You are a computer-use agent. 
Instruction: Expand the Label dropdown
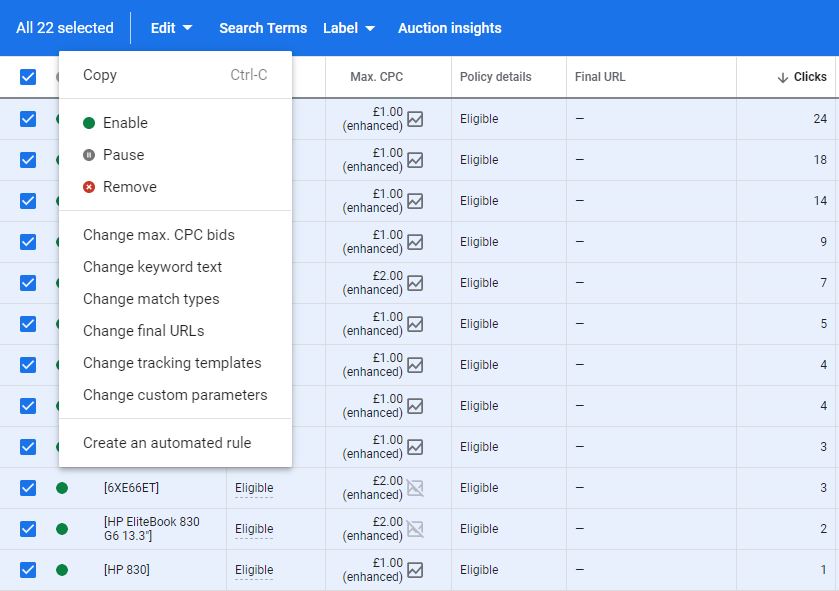[349, 28]
